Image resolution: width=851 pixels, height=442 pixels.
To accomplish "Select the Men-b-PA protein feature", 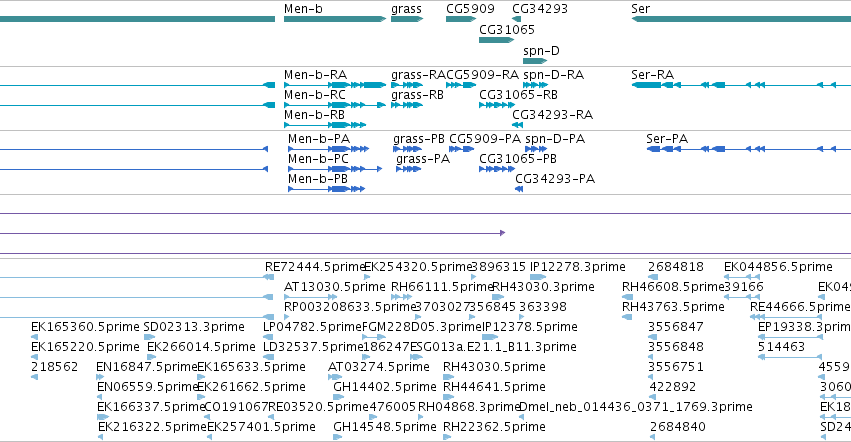I will point(328,149).
